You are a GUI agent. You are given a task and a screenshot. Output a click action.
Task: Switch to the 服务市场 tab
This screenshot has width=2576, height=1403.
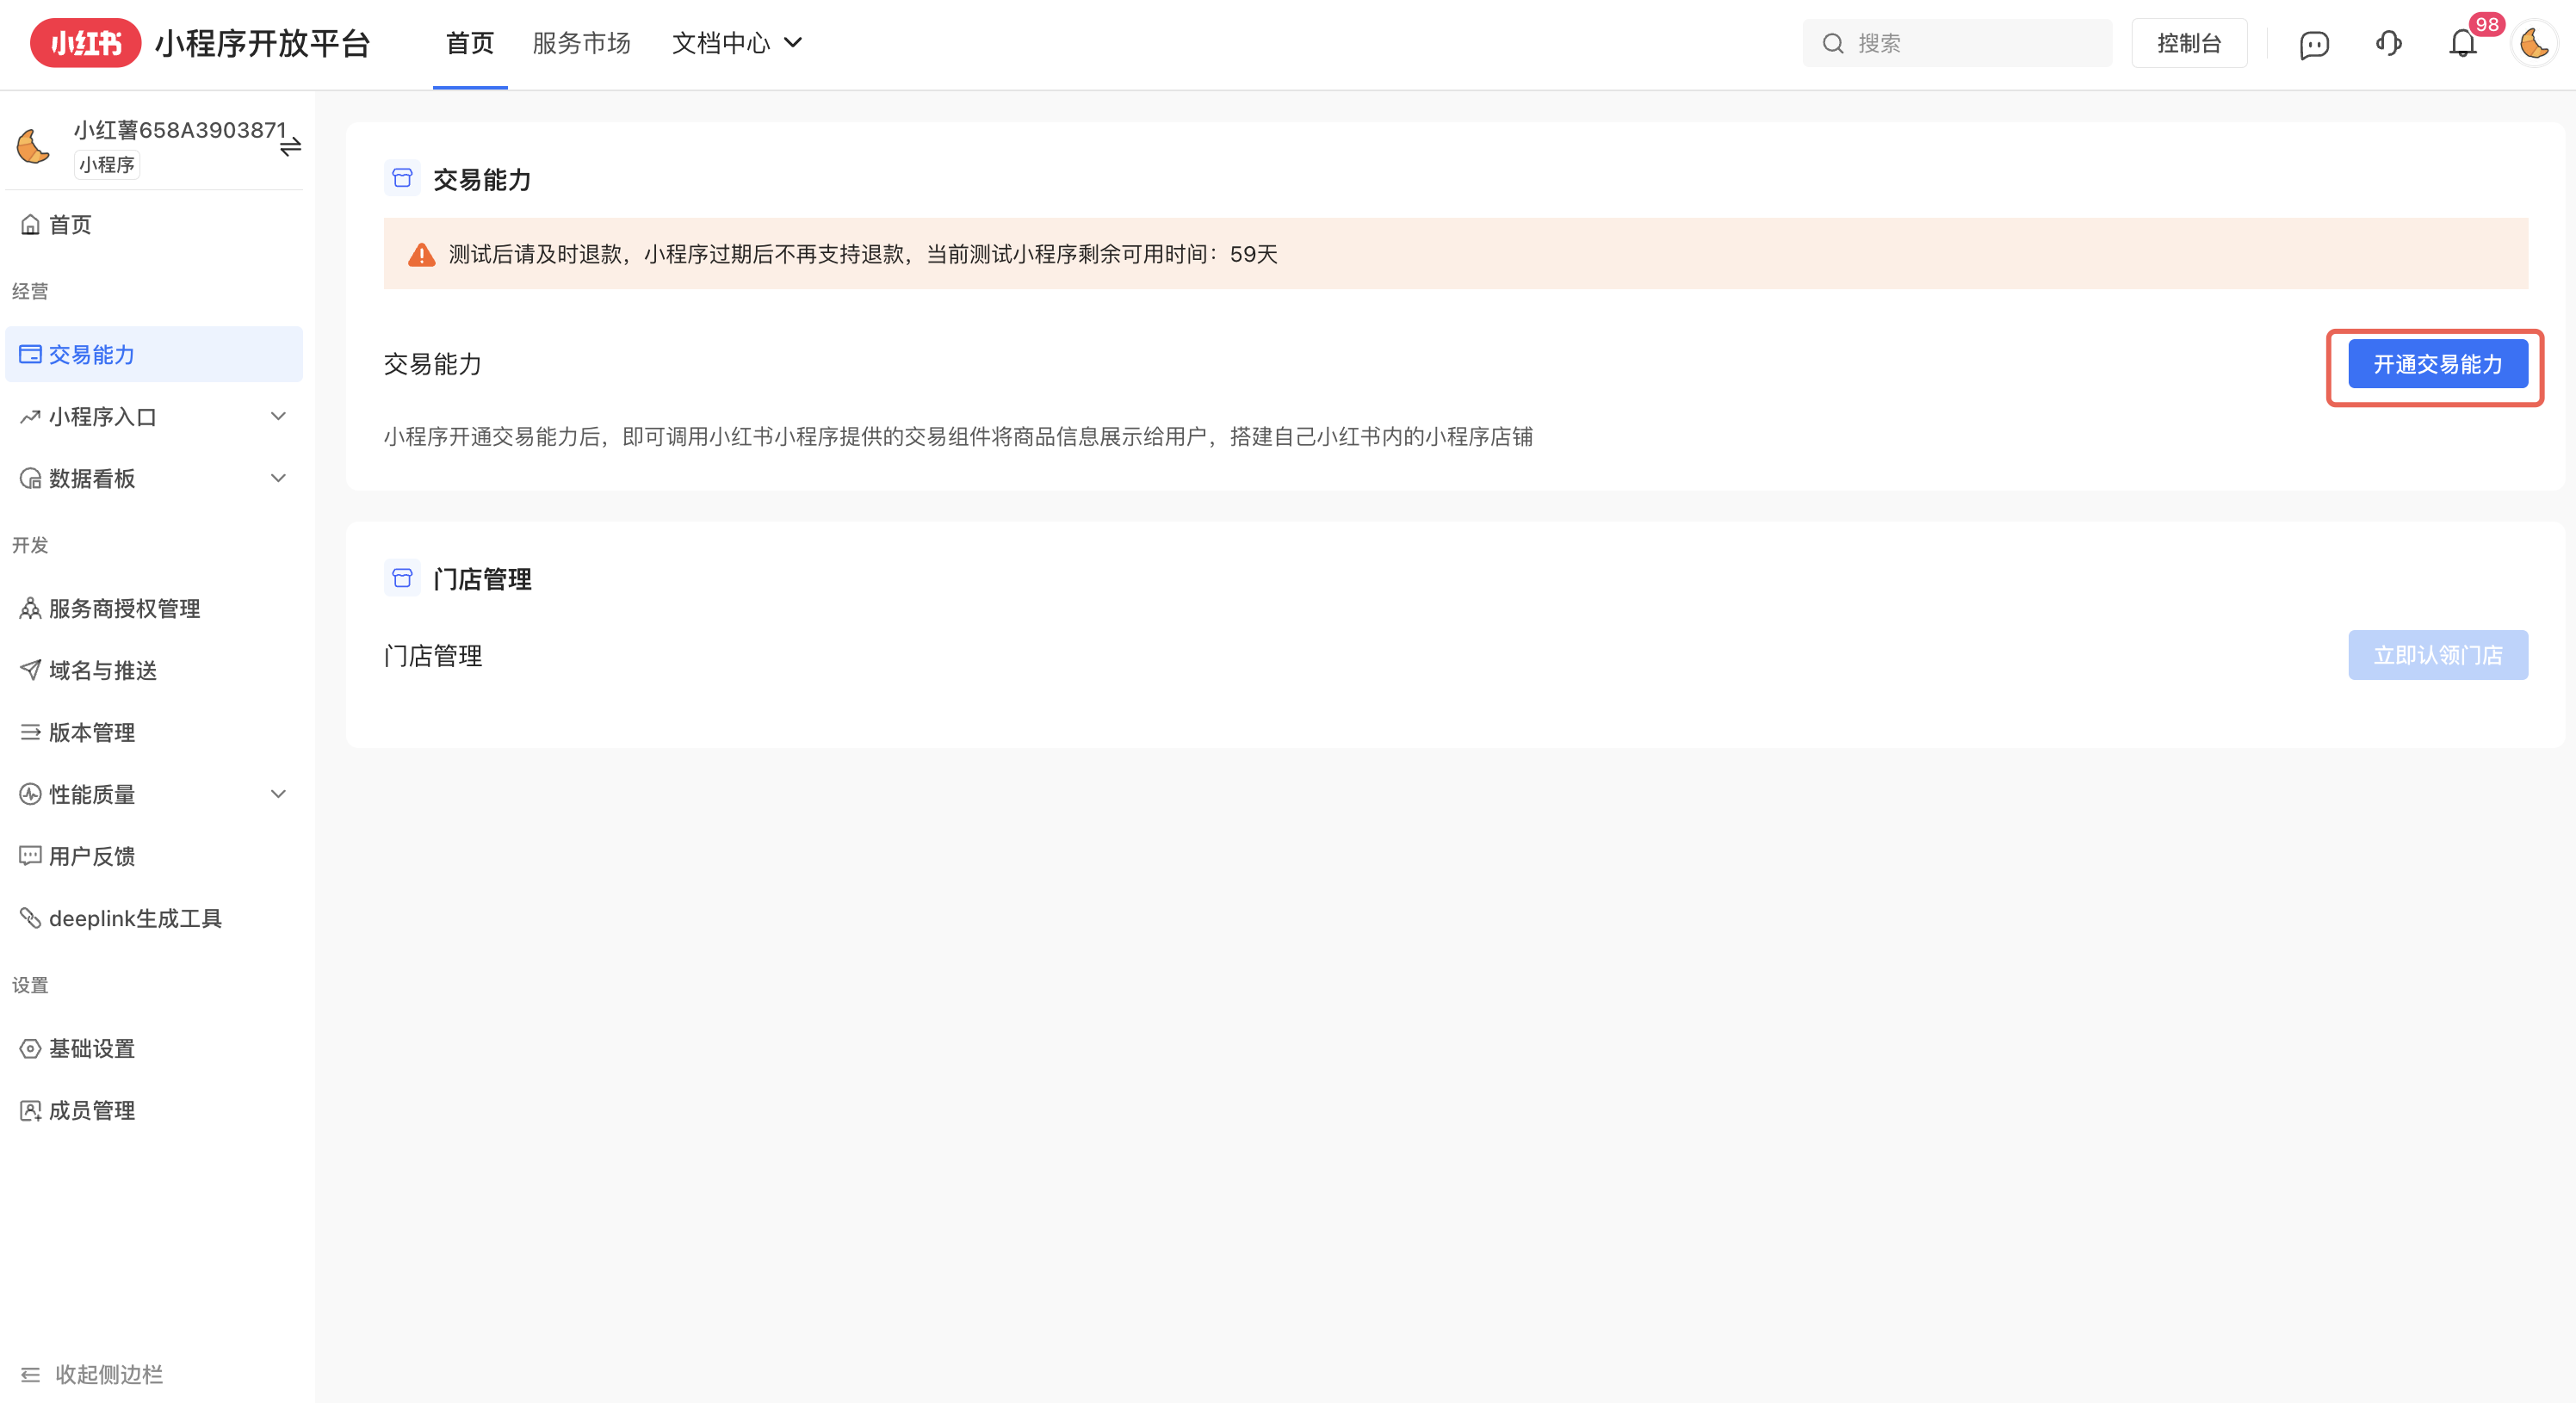coord(581,43)
